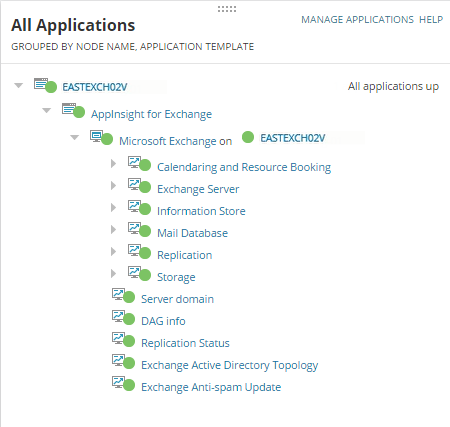Image resolution: width=450 pixels, height=427 pixels.
Task: Open the Help link
Action: tap(431, 20)
